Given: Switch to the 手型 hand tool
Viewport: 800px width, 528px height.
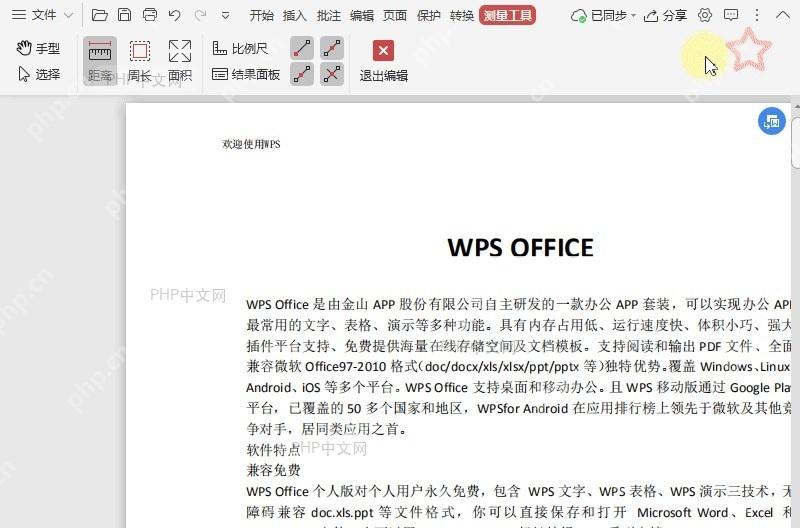Looking at the screenshot, I should [38, 48].
